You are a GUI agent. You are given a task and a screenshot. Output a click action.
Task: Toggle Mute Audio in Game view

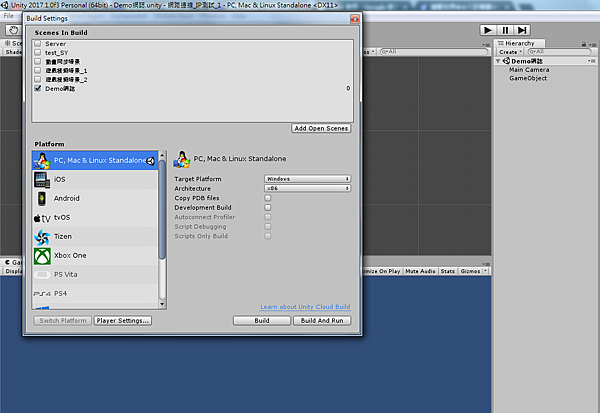(x=420, y=271)
